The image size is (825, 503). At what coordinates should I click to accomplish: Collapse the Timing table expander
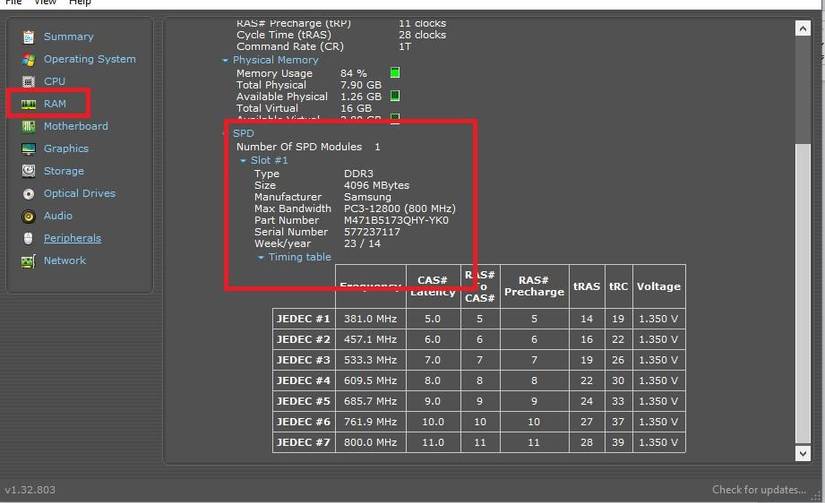click(261, 258)
